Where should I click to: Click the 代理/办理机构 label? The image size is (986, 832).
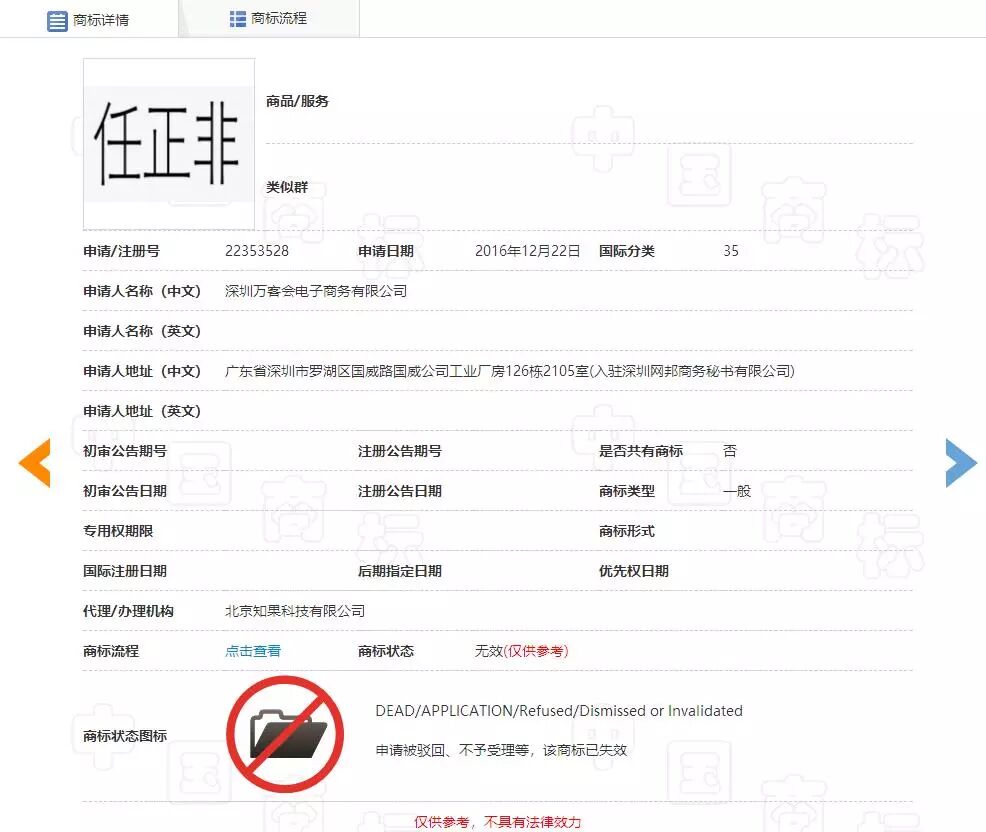pos(128,611)
